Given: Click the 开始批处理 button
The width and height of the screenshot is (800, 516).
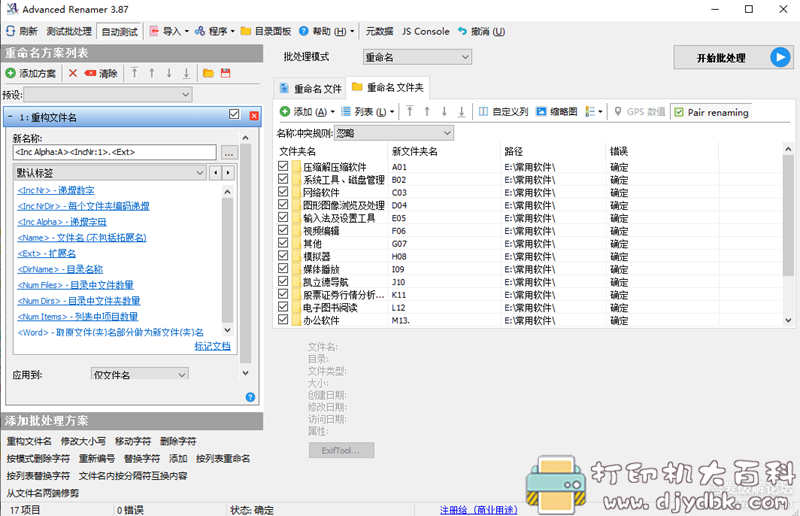Looking at the screenshot, I should click(733, 57).
